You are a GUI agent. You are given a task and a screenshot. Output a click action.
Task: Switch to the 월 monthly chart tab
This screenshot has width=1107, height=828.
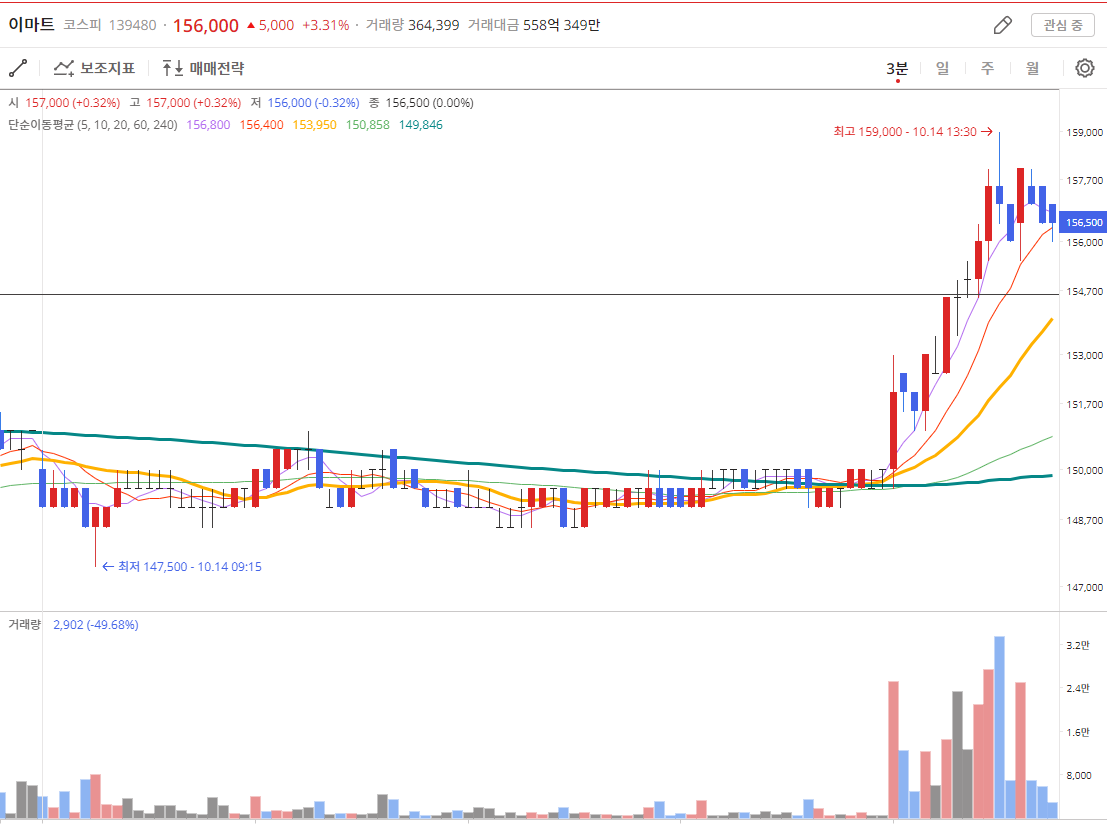1033,68
